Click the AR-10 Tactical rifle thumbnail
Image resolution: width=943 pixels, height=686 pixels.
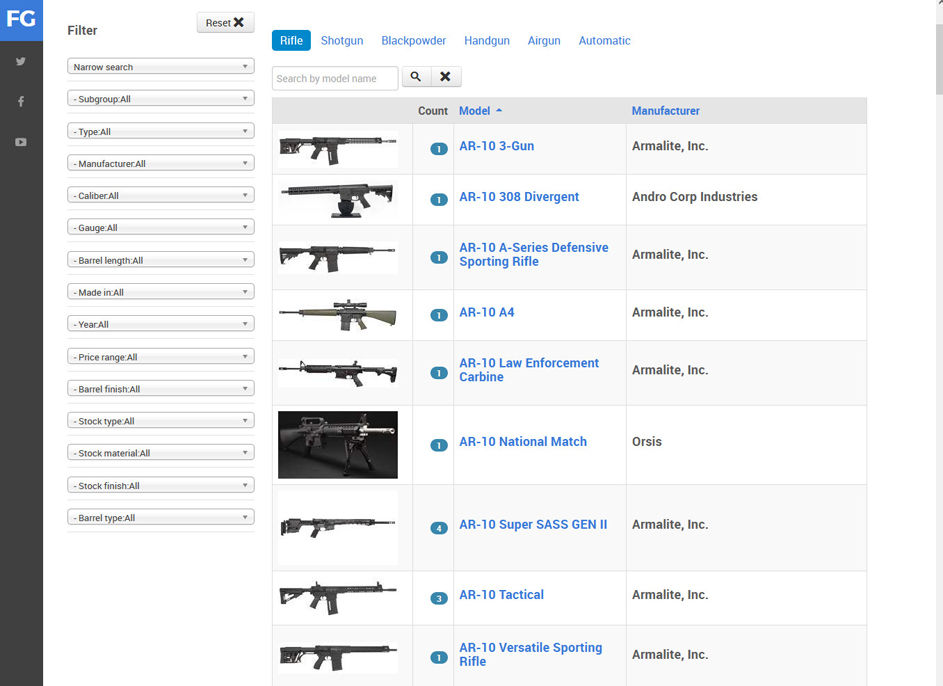pos(338,598)
